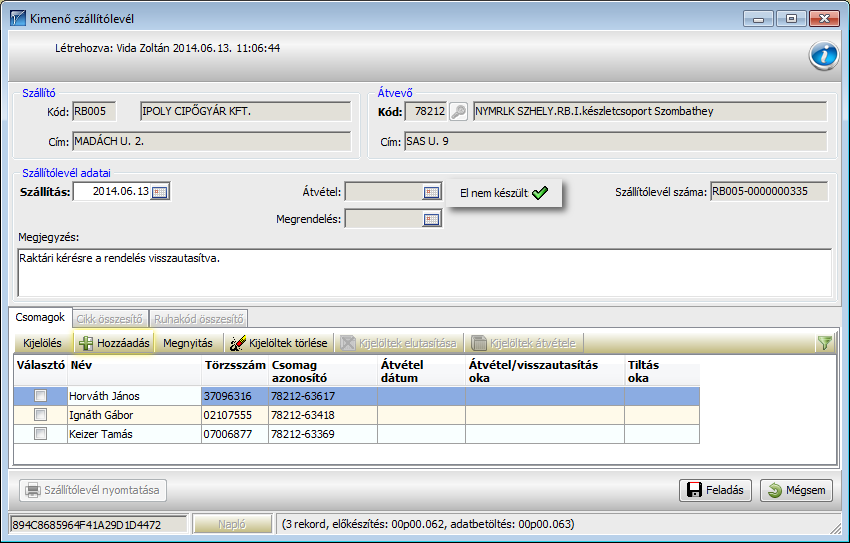This screenshot has height=543, width=850.
Task: Click Szállítólevél nyomtatása print button
Action: (x=93, y=490)
